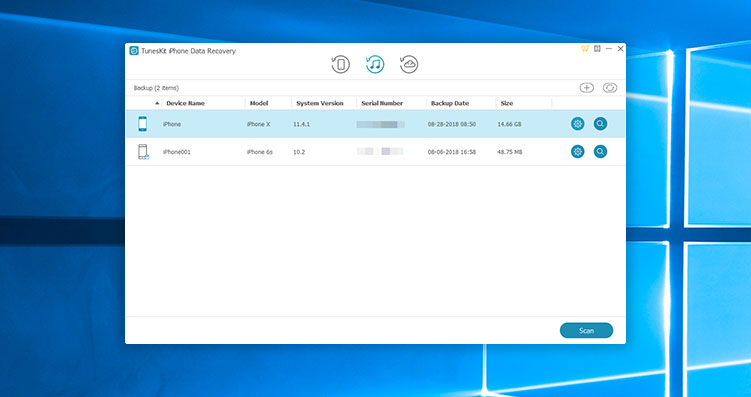Select the device name 'iPhone'

click(x=172, y=125)
